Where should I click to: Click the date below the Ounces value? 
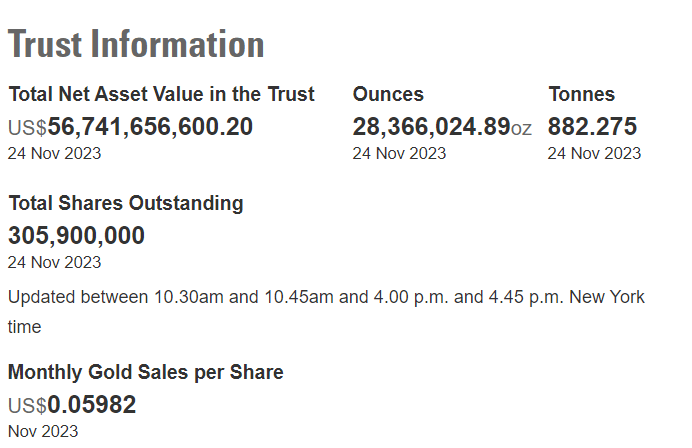[399, 153]
